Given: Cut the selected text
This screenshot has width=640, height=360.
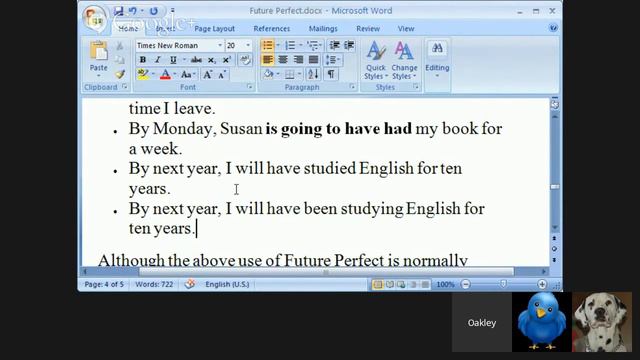Looking at the screenshot, I should [120, 46].
